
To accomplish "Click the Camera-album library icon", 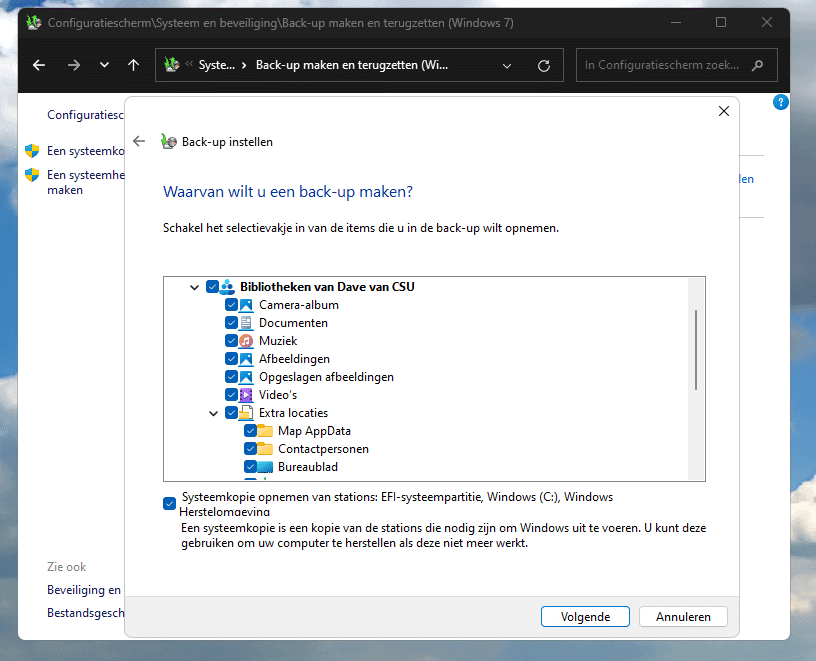I will (246, 305).
